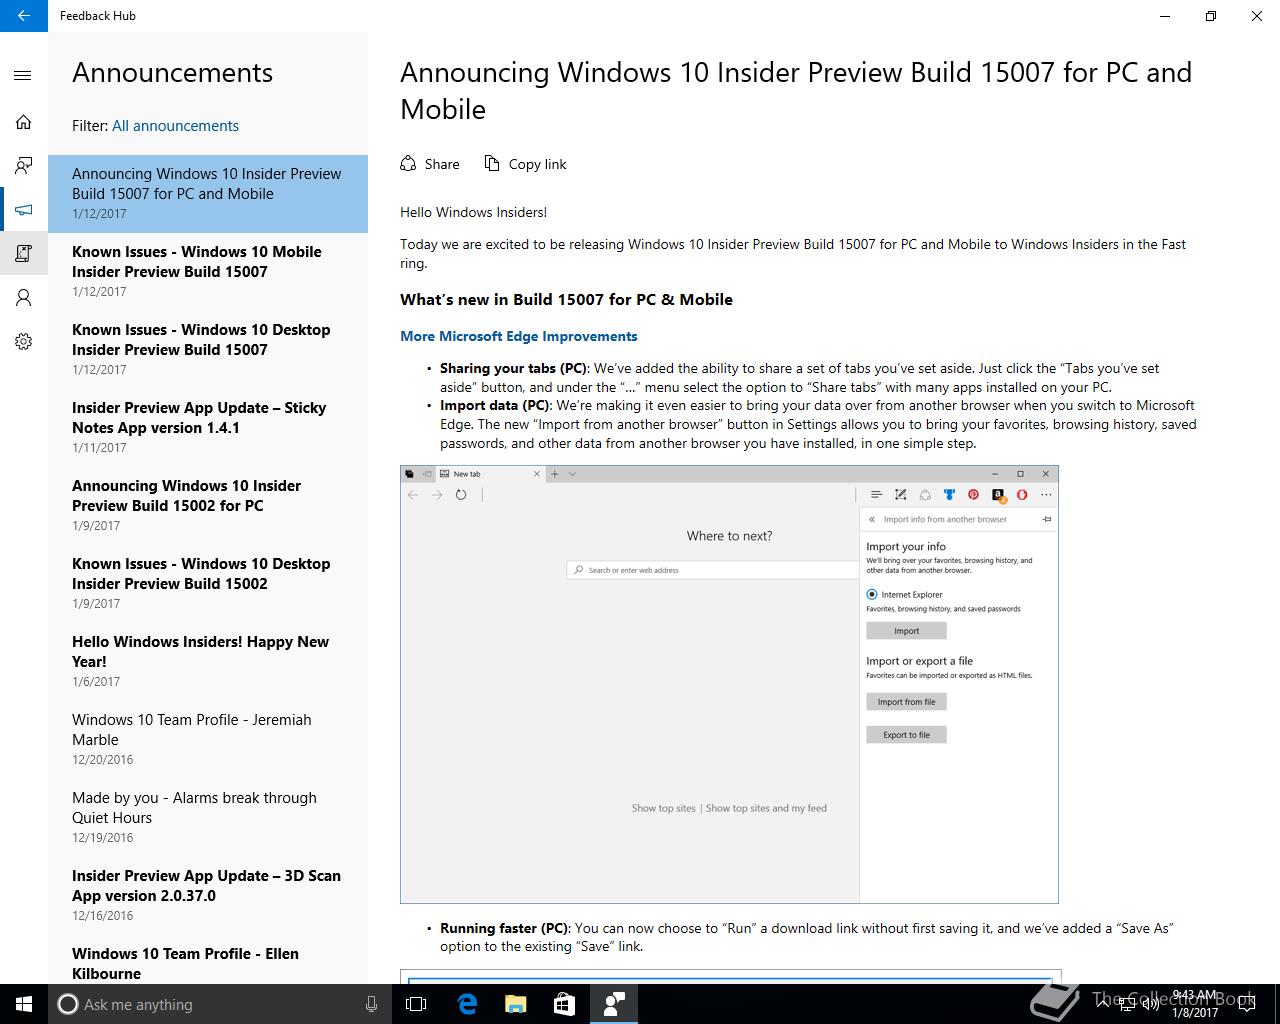The height and width of the screenshot is (1024, 1280).
Task: Open Known Issues Desktop Build 15007
Action: click(x=208, y=350)
